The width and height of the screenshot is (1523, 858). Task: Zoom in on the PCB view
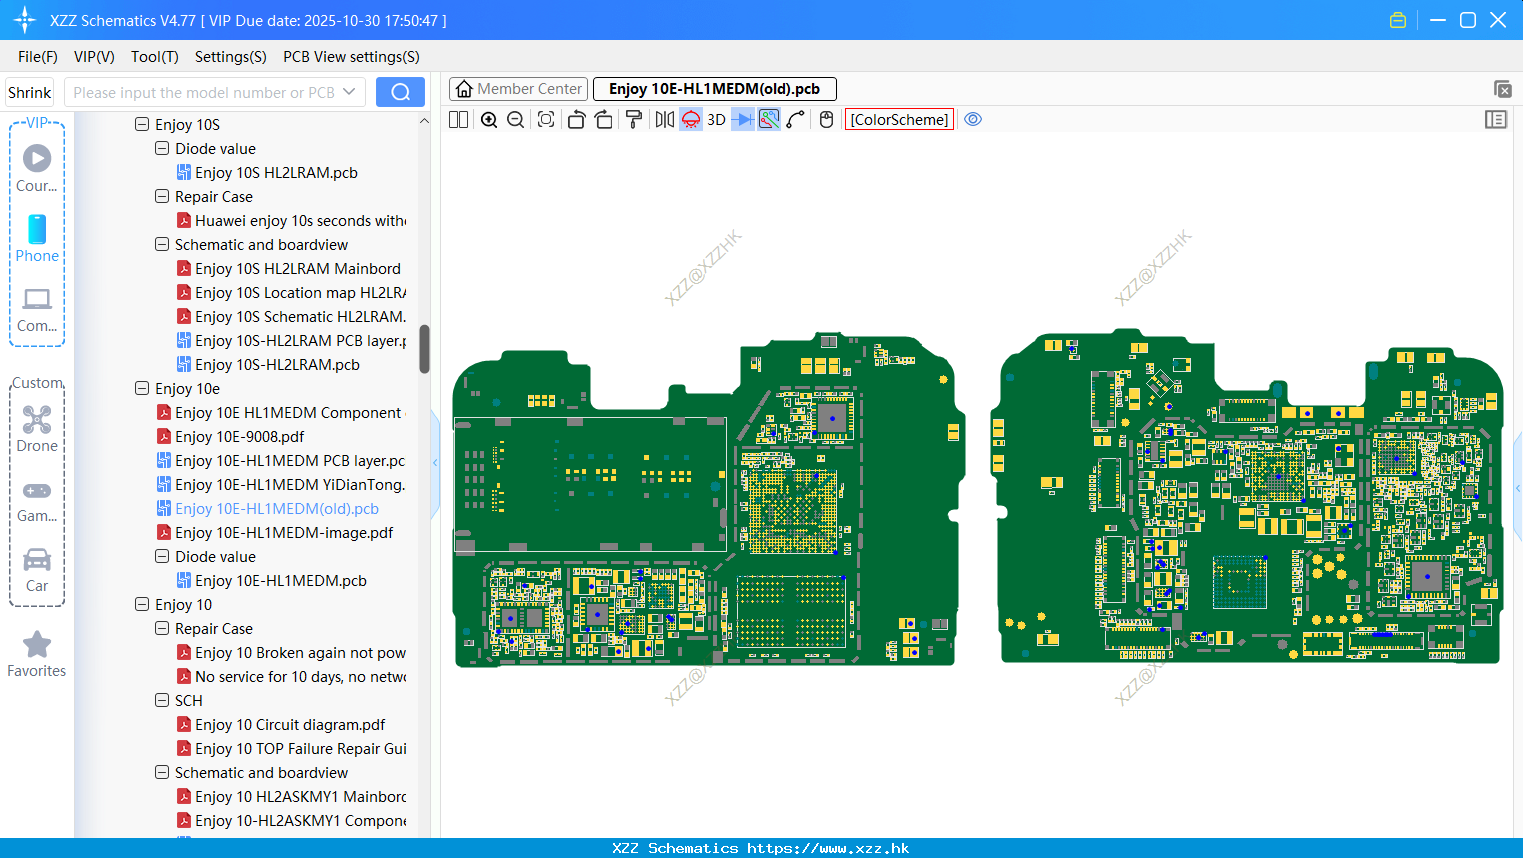coord(489,119)
